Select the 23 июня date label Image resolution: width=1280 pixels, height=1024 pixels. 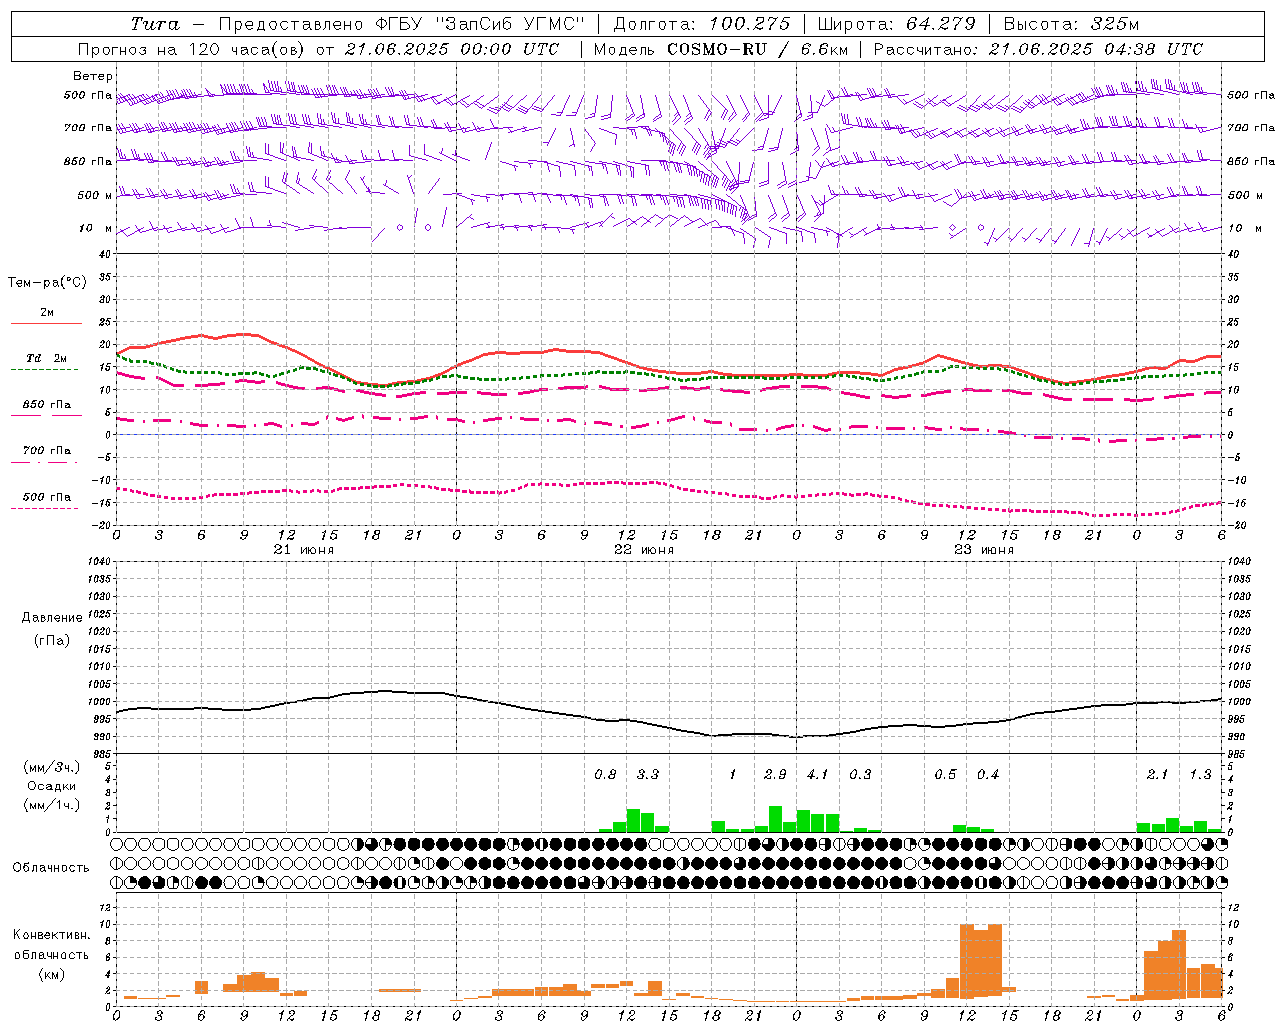984,550
